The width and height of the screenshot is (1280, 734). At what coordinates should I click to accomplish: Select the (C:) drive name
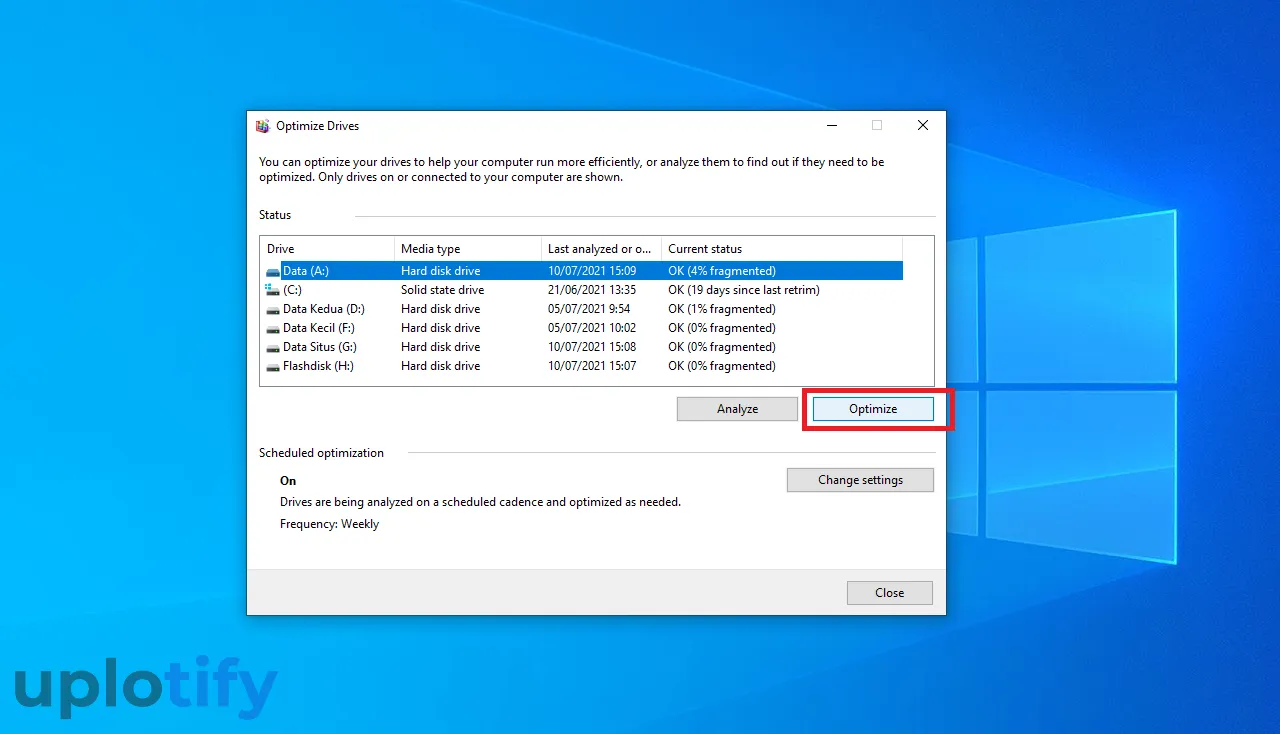tap(292, 290)
